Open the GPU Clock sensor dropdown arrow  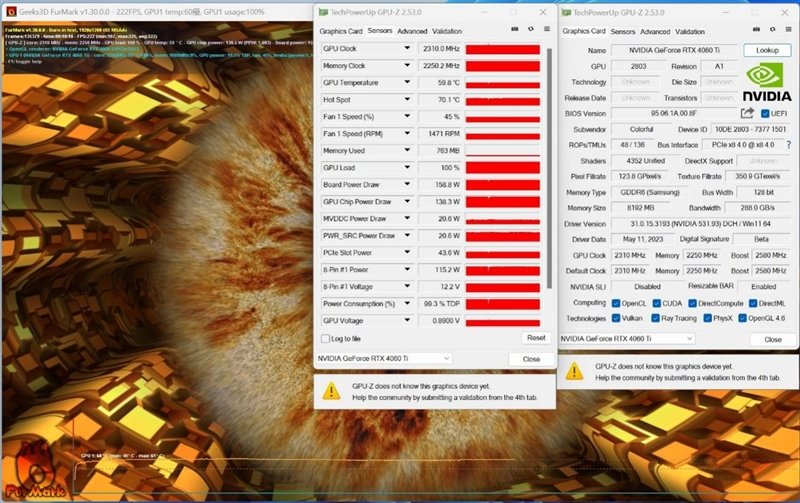pos(407,48)
